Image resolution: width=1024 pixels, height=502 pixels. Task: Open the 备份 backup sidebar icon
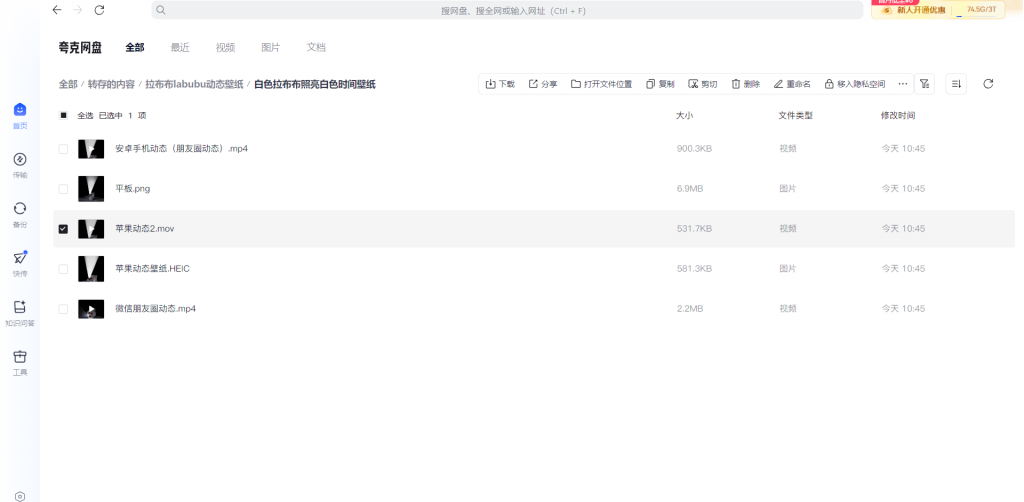pyautogui.click(x=20, y=214)
